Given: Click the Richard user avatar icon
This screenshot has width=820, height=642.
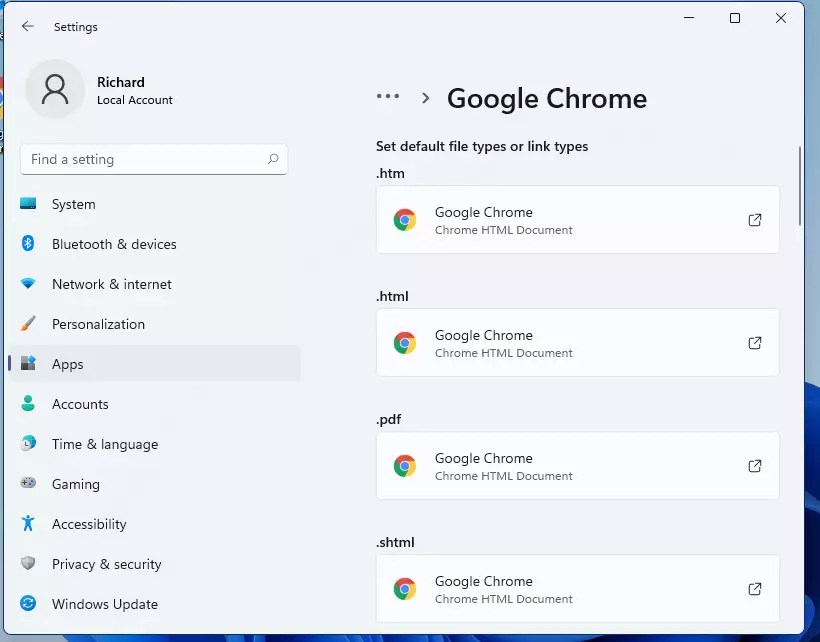Looking at the screenshot, I should click(x=55, y=89).
